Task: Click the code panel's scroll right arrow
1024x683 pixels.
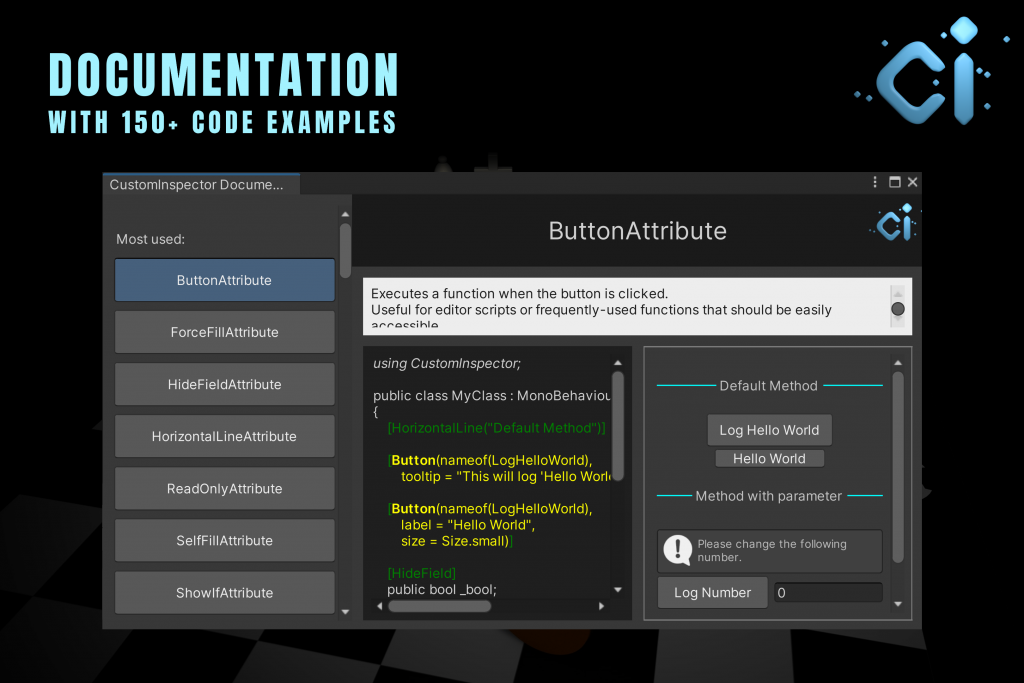Action: tap(601, 606)
